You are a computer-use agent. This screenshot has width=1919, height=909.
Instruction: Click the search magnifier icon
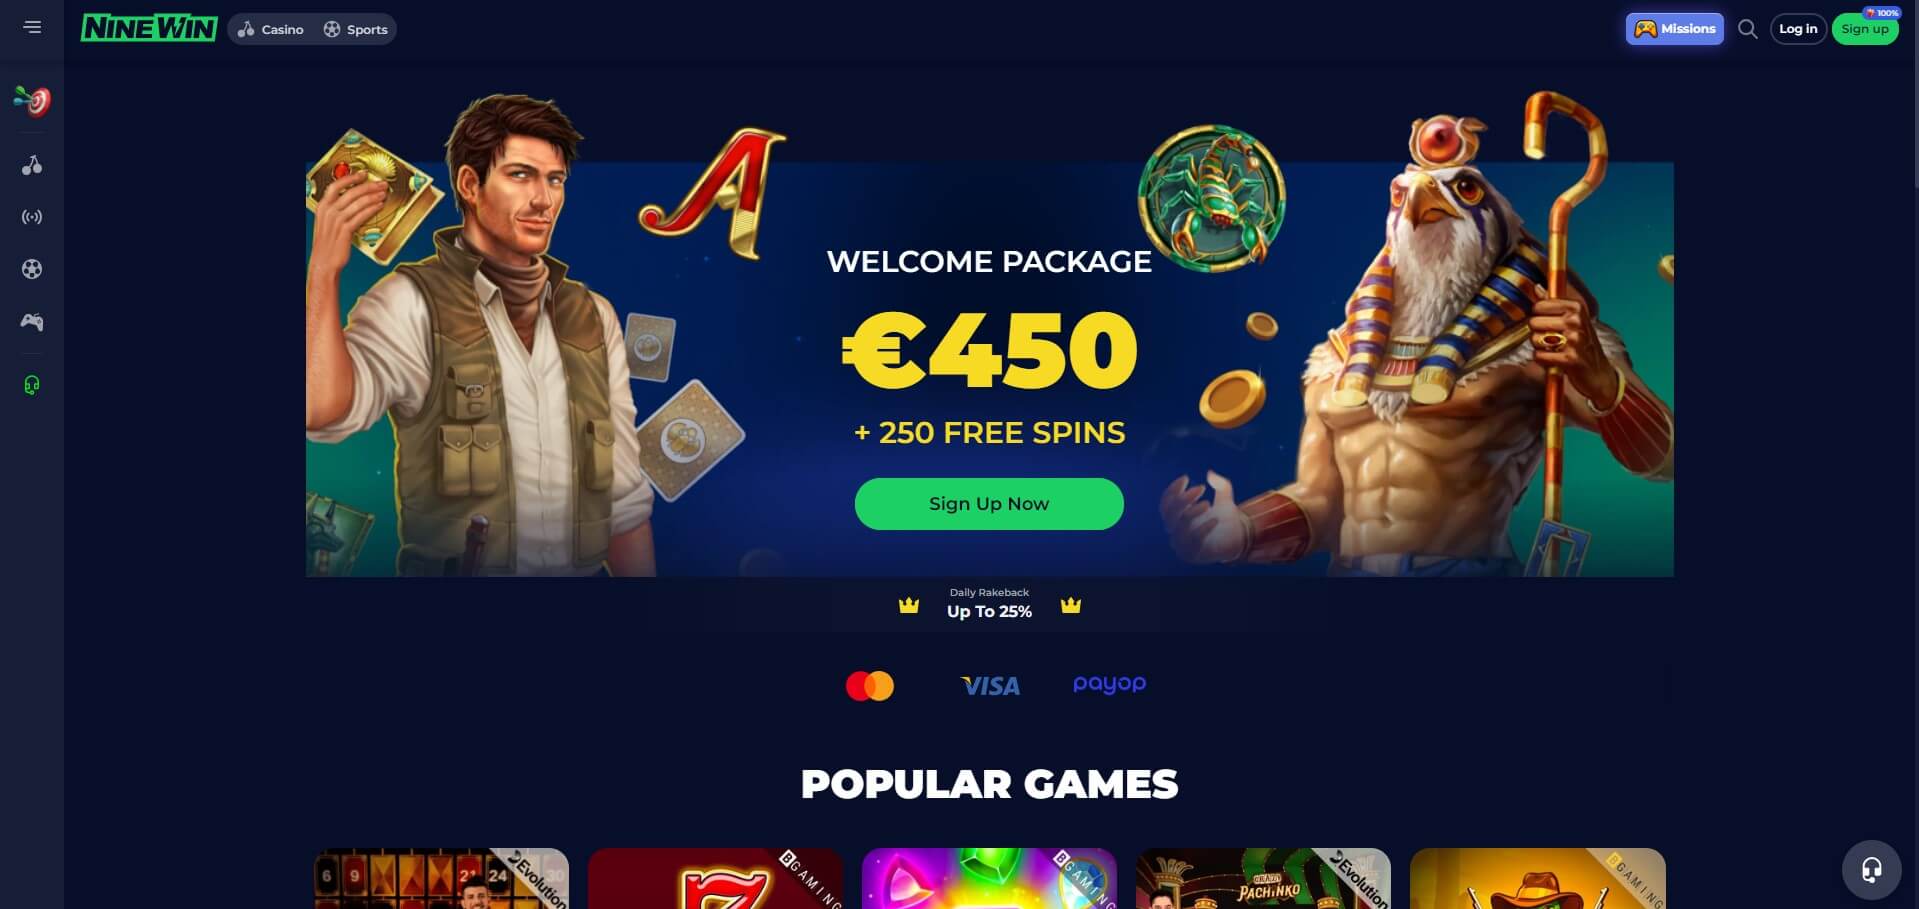(x=1747, y=29)
